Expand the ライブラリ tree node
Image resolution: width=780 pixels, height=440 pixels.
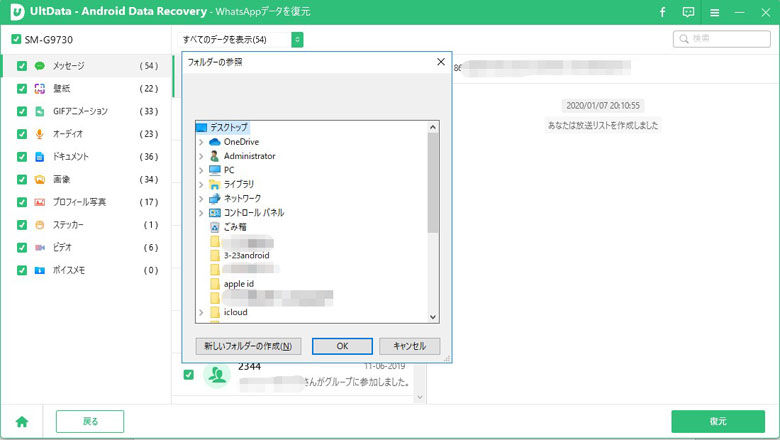[x=201, y=184]
